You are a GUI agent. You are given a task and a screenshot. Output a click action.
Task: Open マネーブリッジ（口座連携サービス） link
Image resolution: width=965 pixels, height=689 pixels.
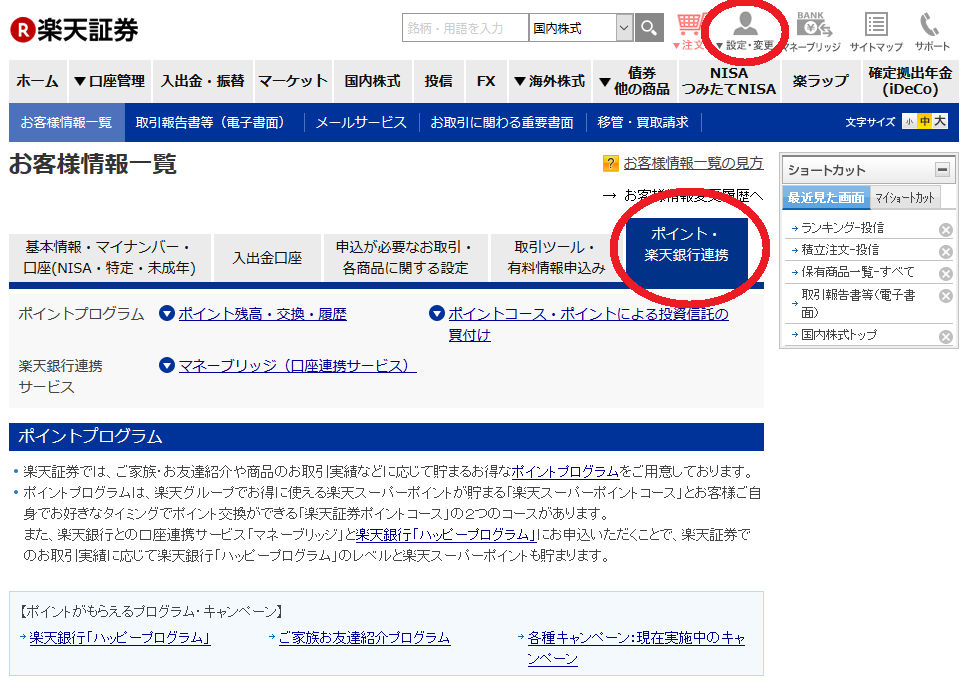297,366
